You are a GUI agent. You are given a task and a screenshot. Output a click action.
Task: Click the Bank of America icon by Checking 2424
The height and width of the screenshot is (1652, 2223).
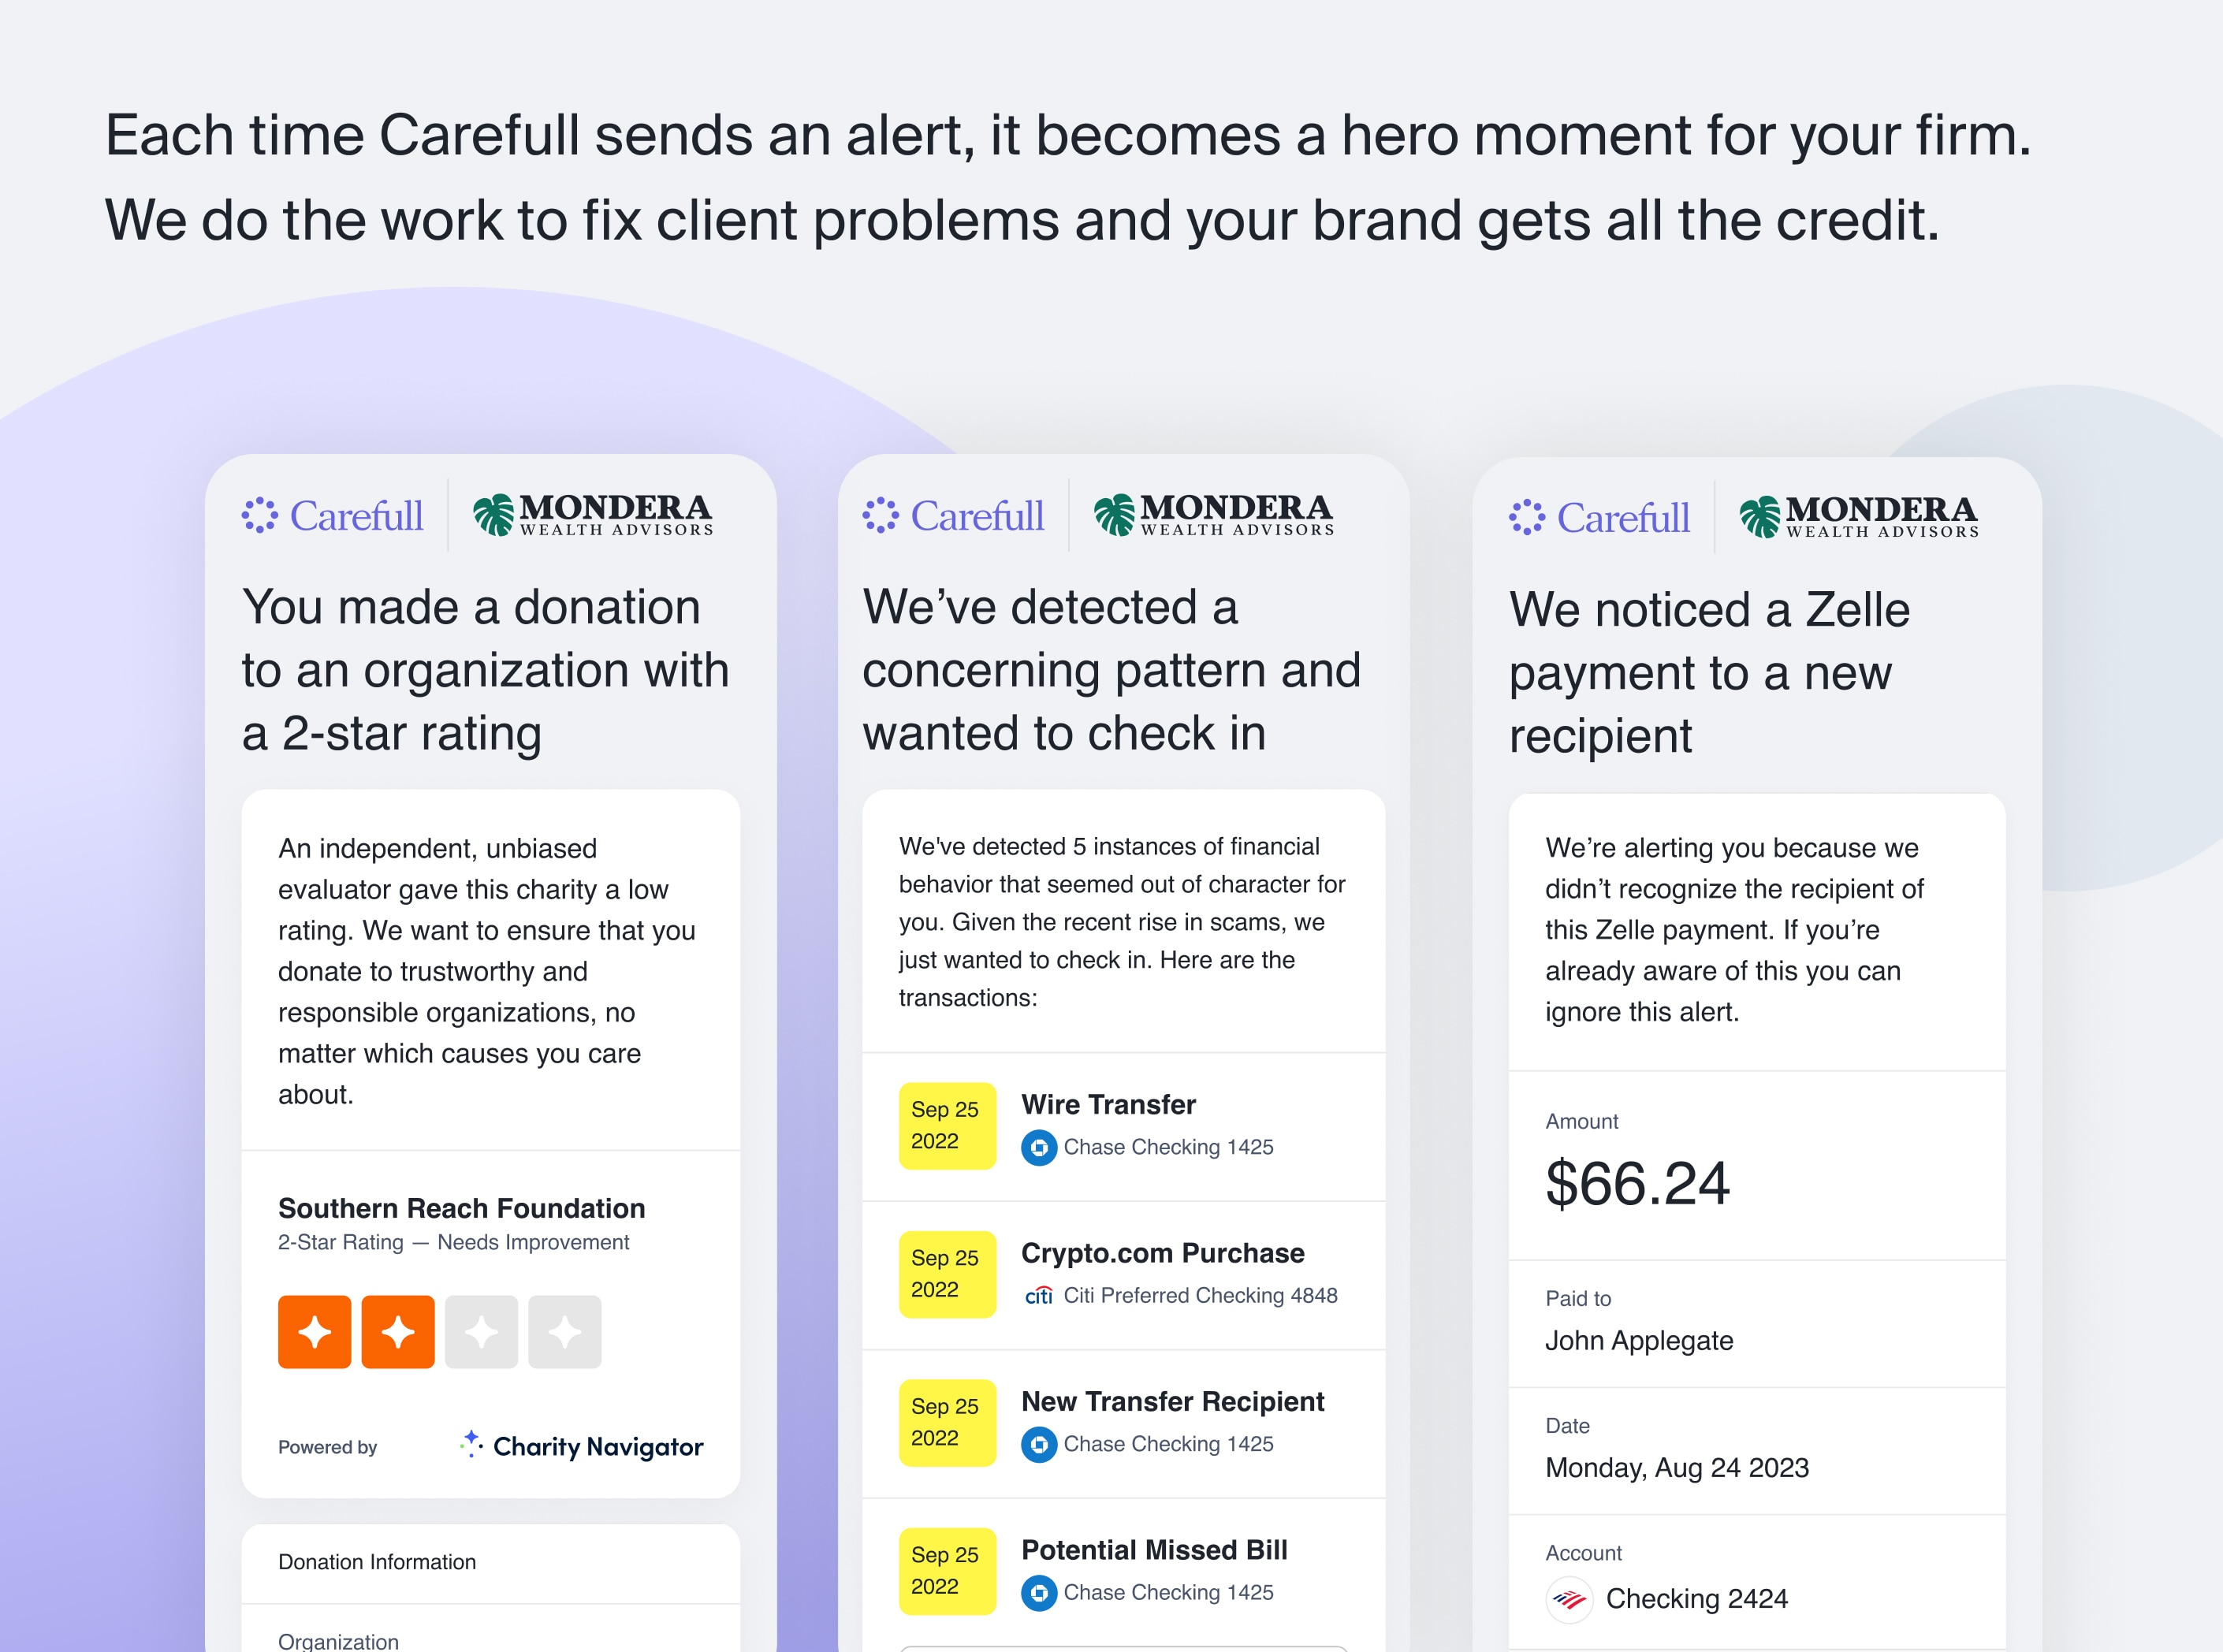click(1569, 1600)
